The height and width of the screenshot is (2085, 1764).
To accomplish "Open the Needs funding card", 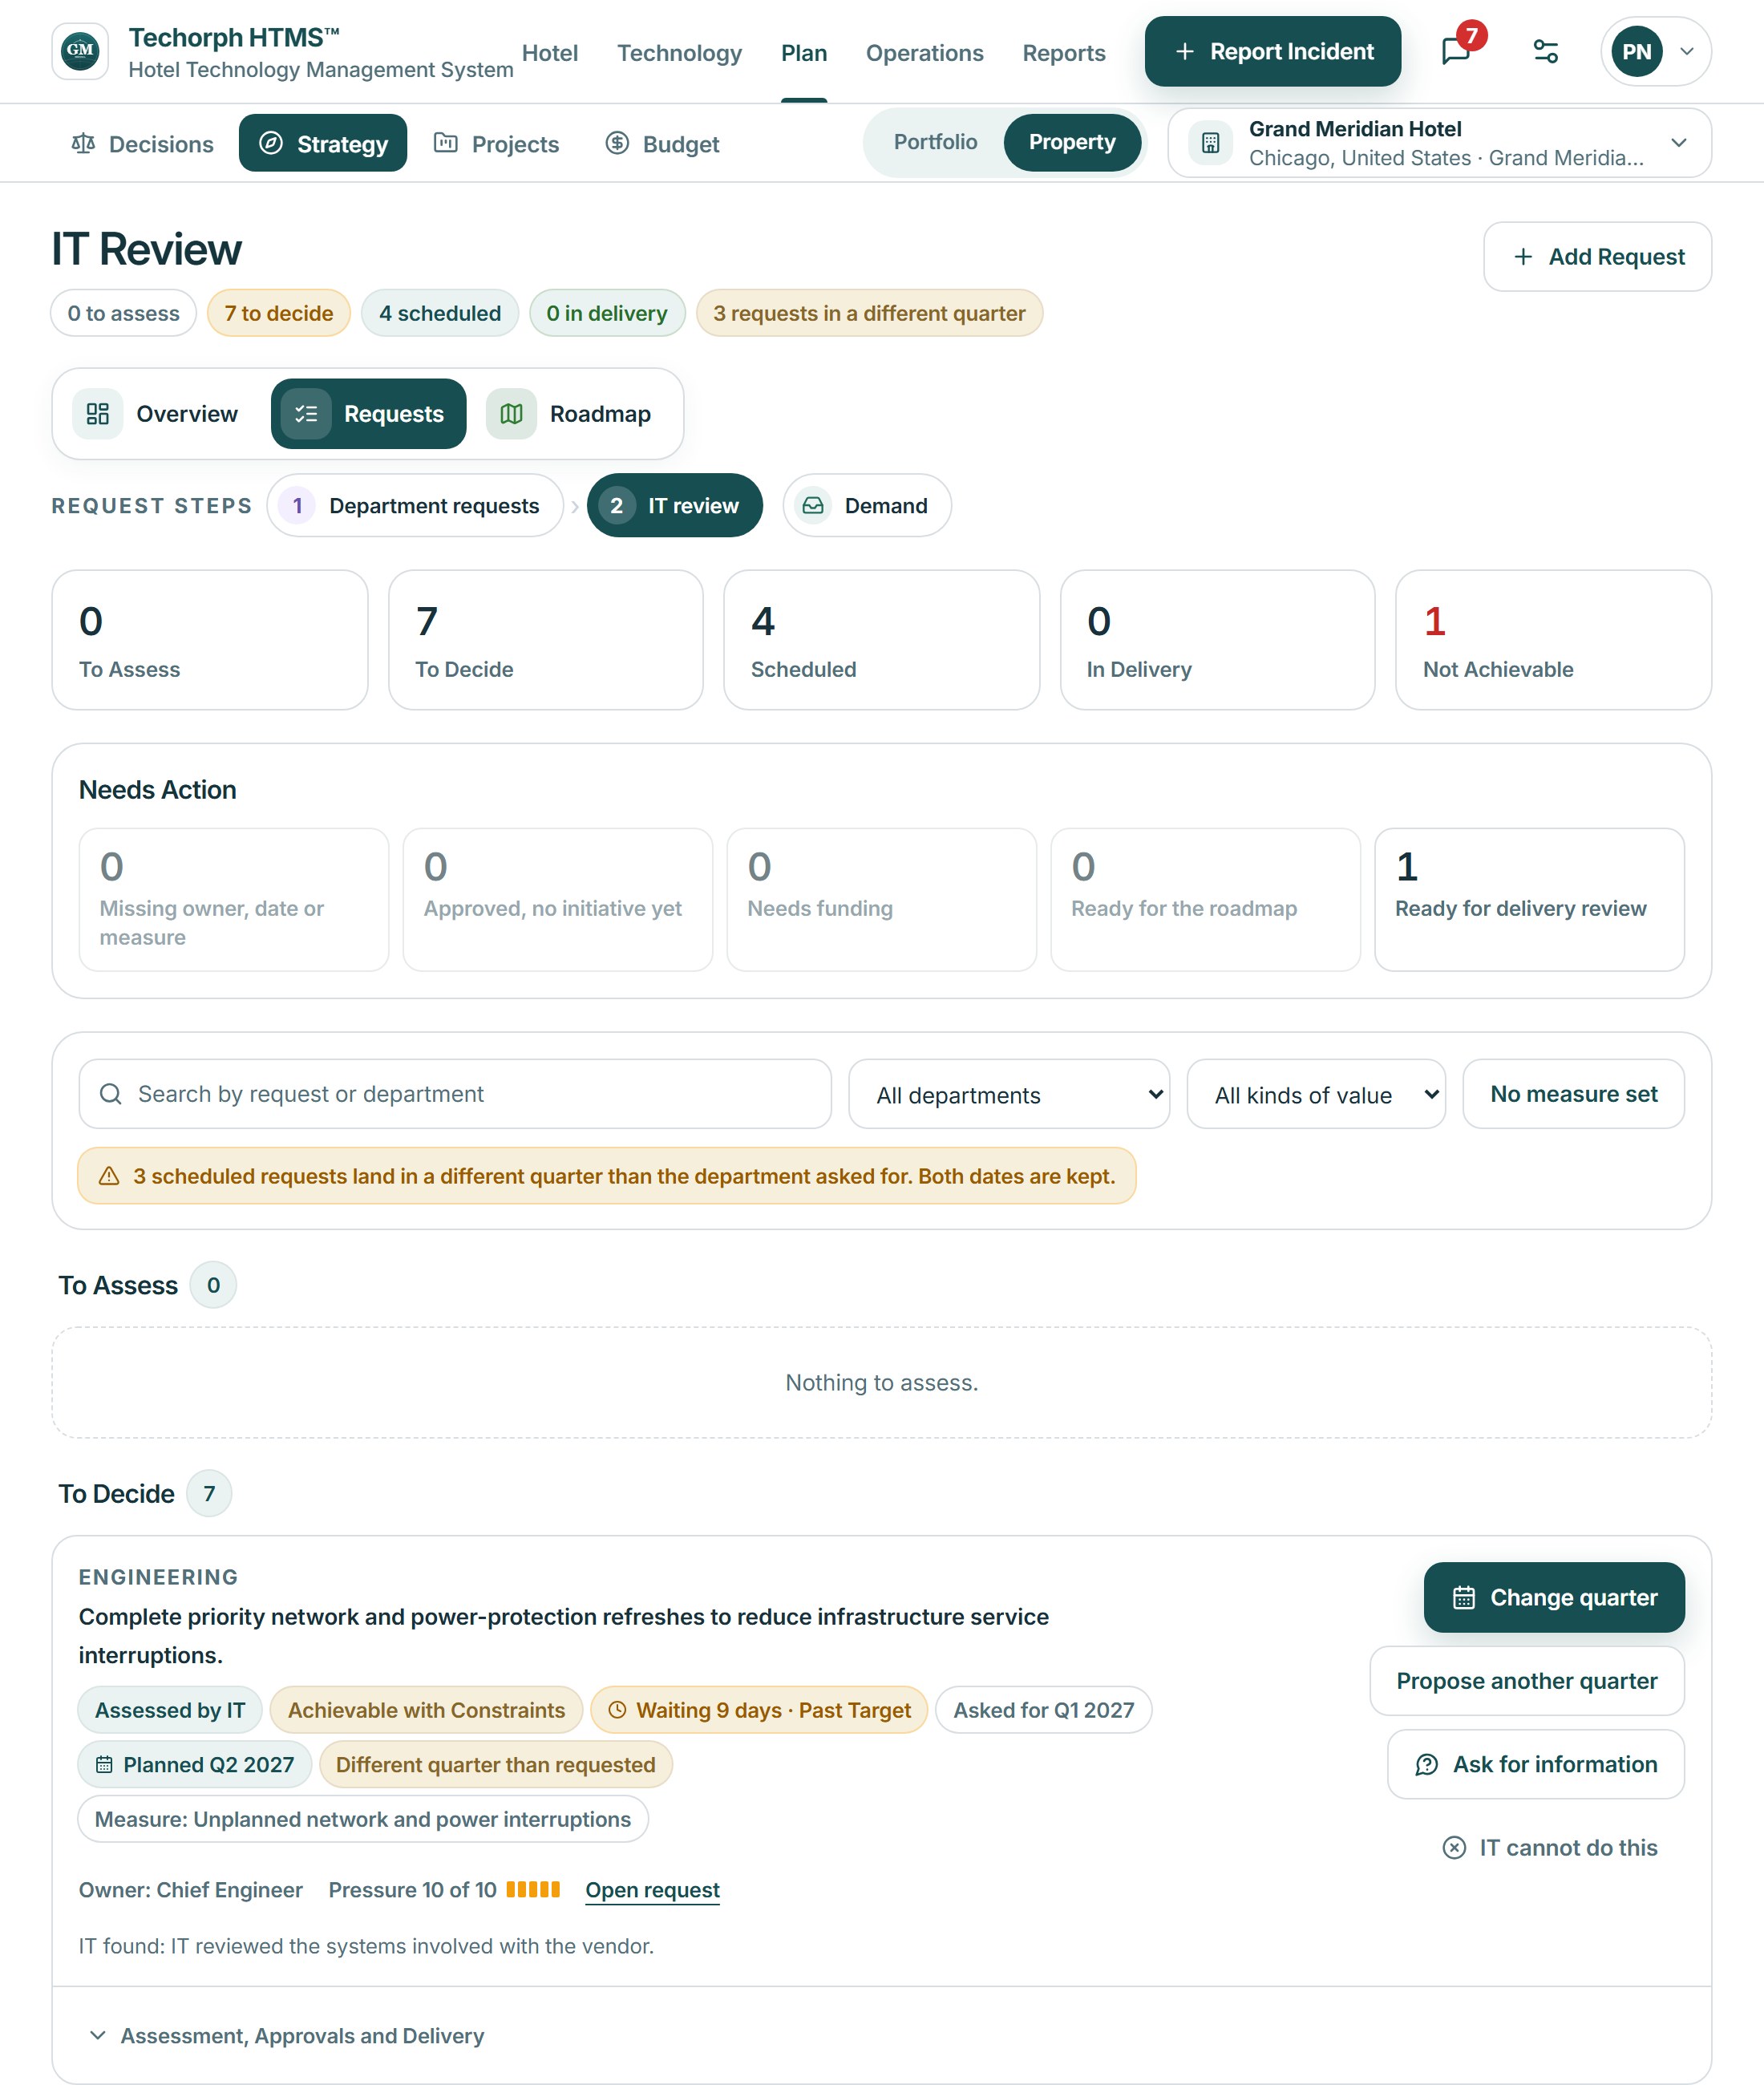I will click(881, 899).
